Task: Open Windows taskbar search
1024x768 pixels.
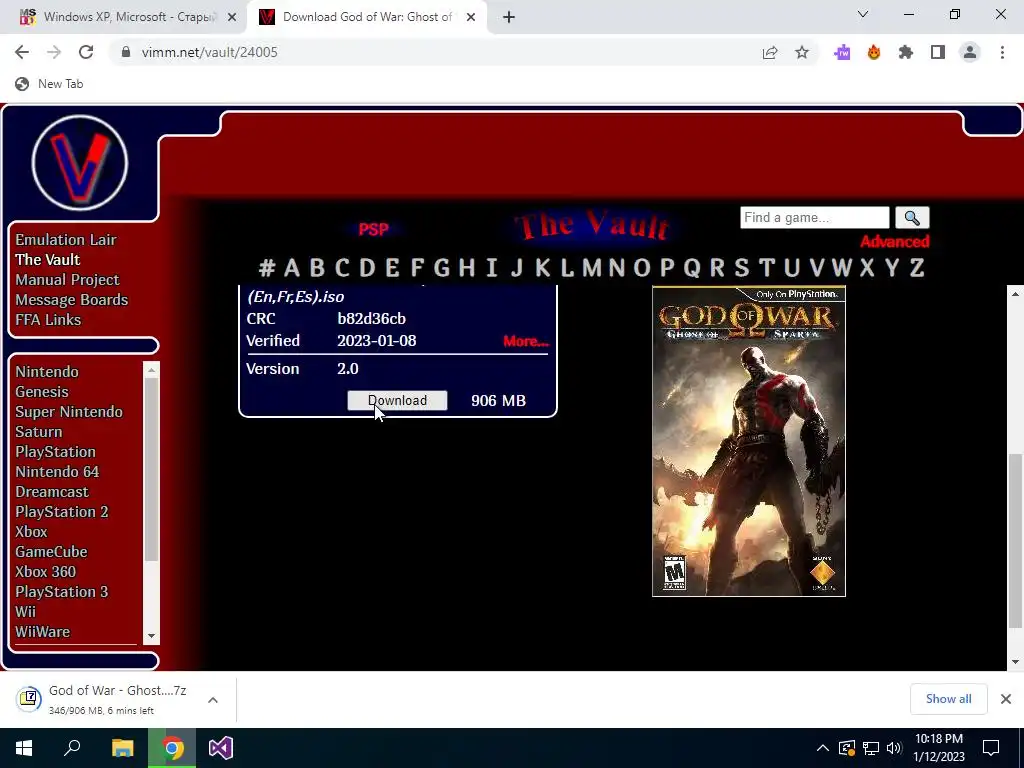Action: (x=72, y=748)
